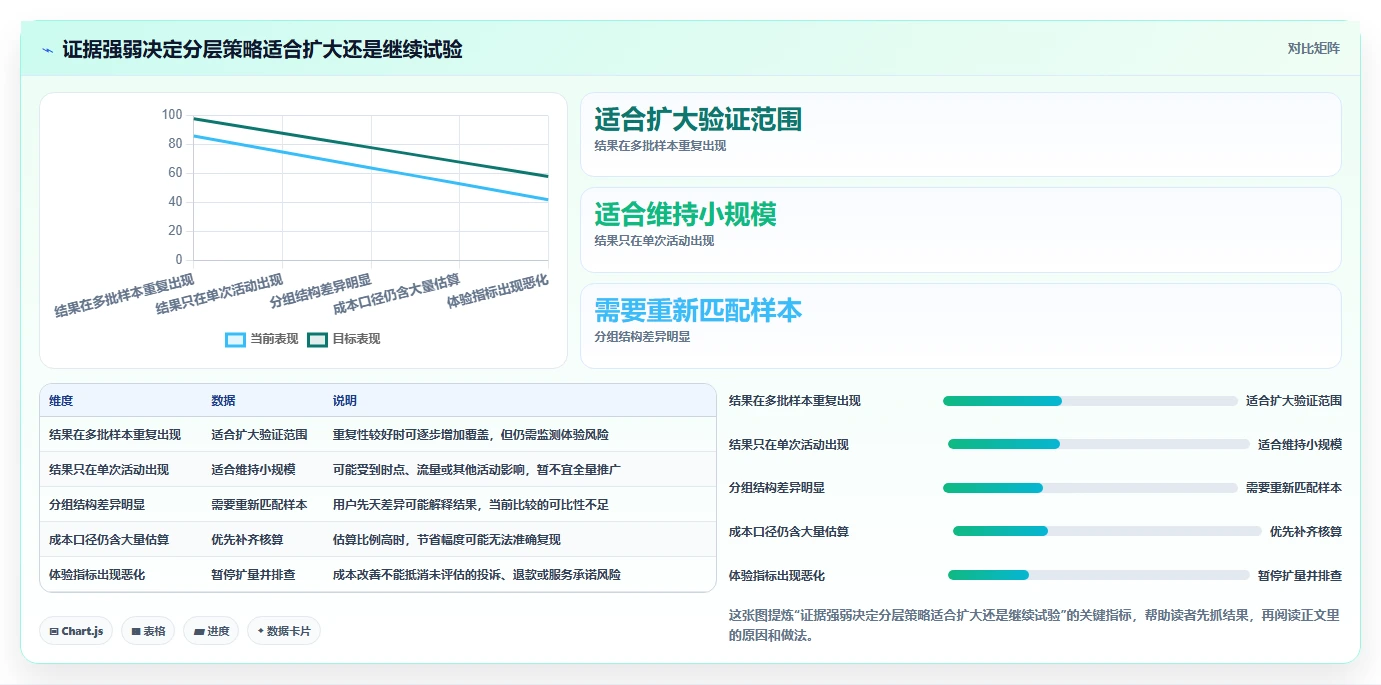Screen dimensions: 1381x685
Task: Click table cell 暂停扩量并排查
Action: point(253,575)
